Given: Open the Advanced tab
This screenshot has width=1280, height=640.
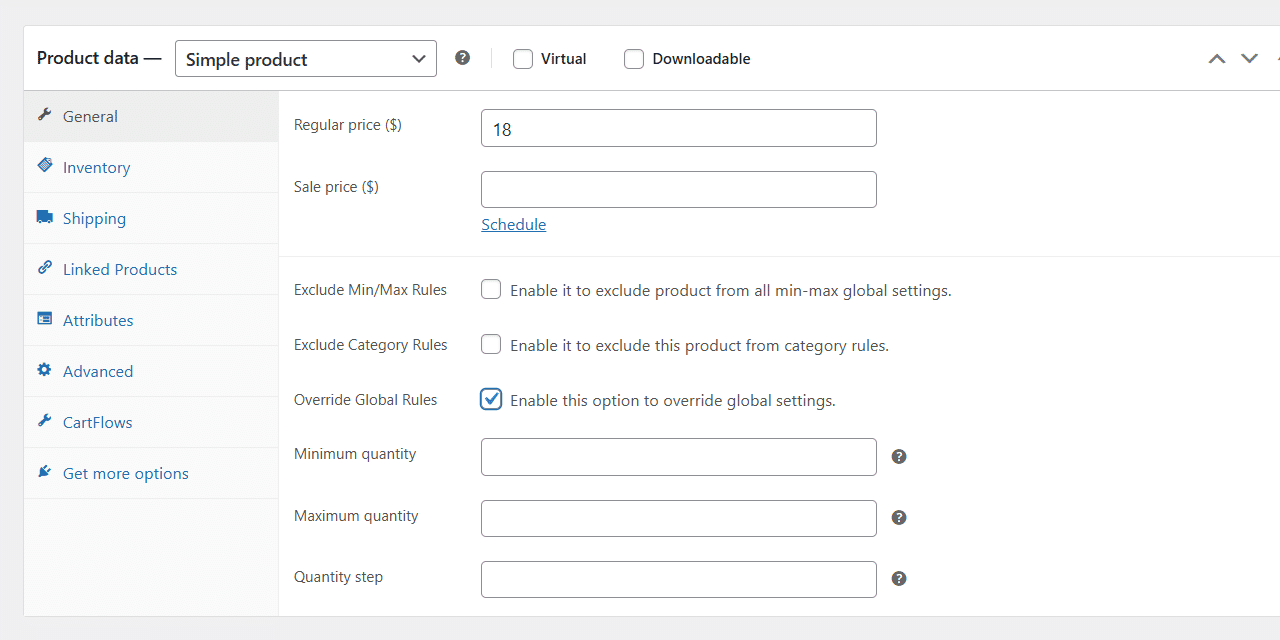Looking at the screenshot, I should [x=151, y=371].
